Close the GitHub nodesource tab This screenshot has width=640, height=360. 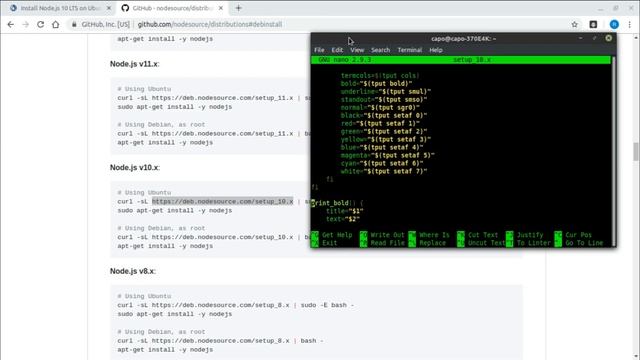click(x=221, y=8)
